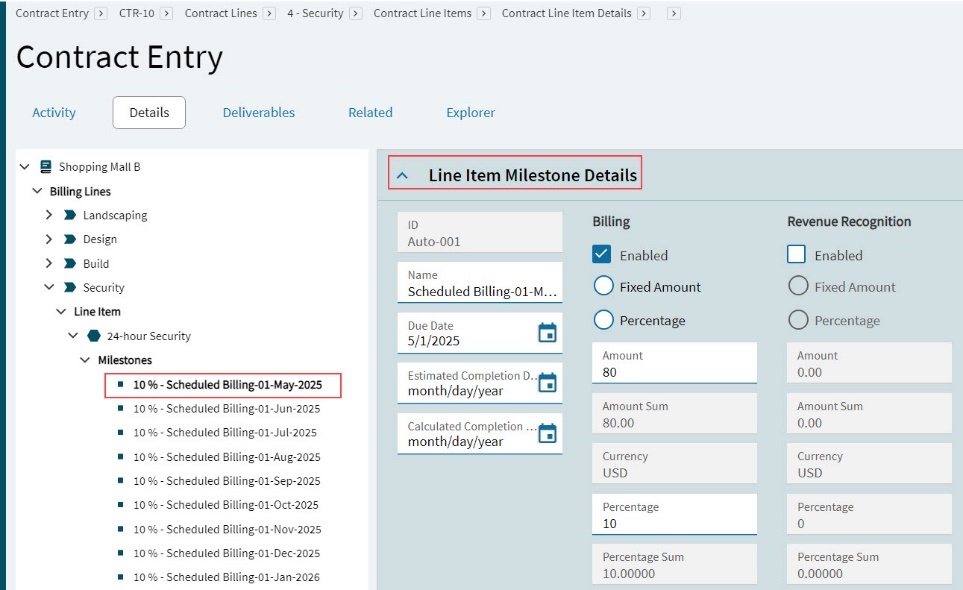963x590 pixels.
Task: Click the last breadcrumb arrow button
Action: pyautogui.click(x=674, y=14)
